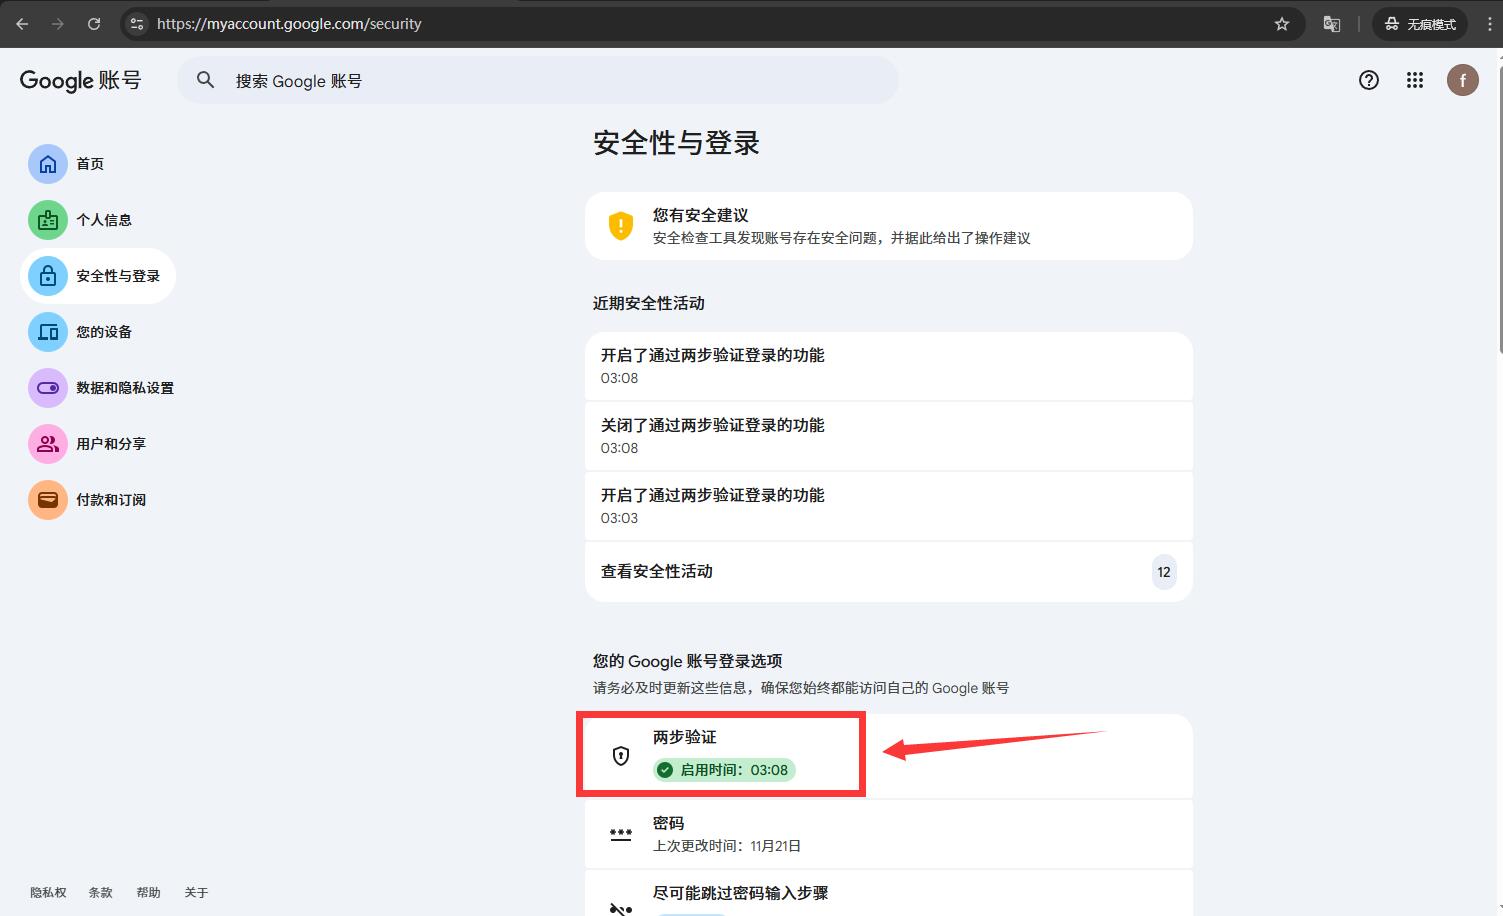
Task: Open first 开启了通过两步验证登录的功能 03:08 entry
Action: [x=889, y=366]
